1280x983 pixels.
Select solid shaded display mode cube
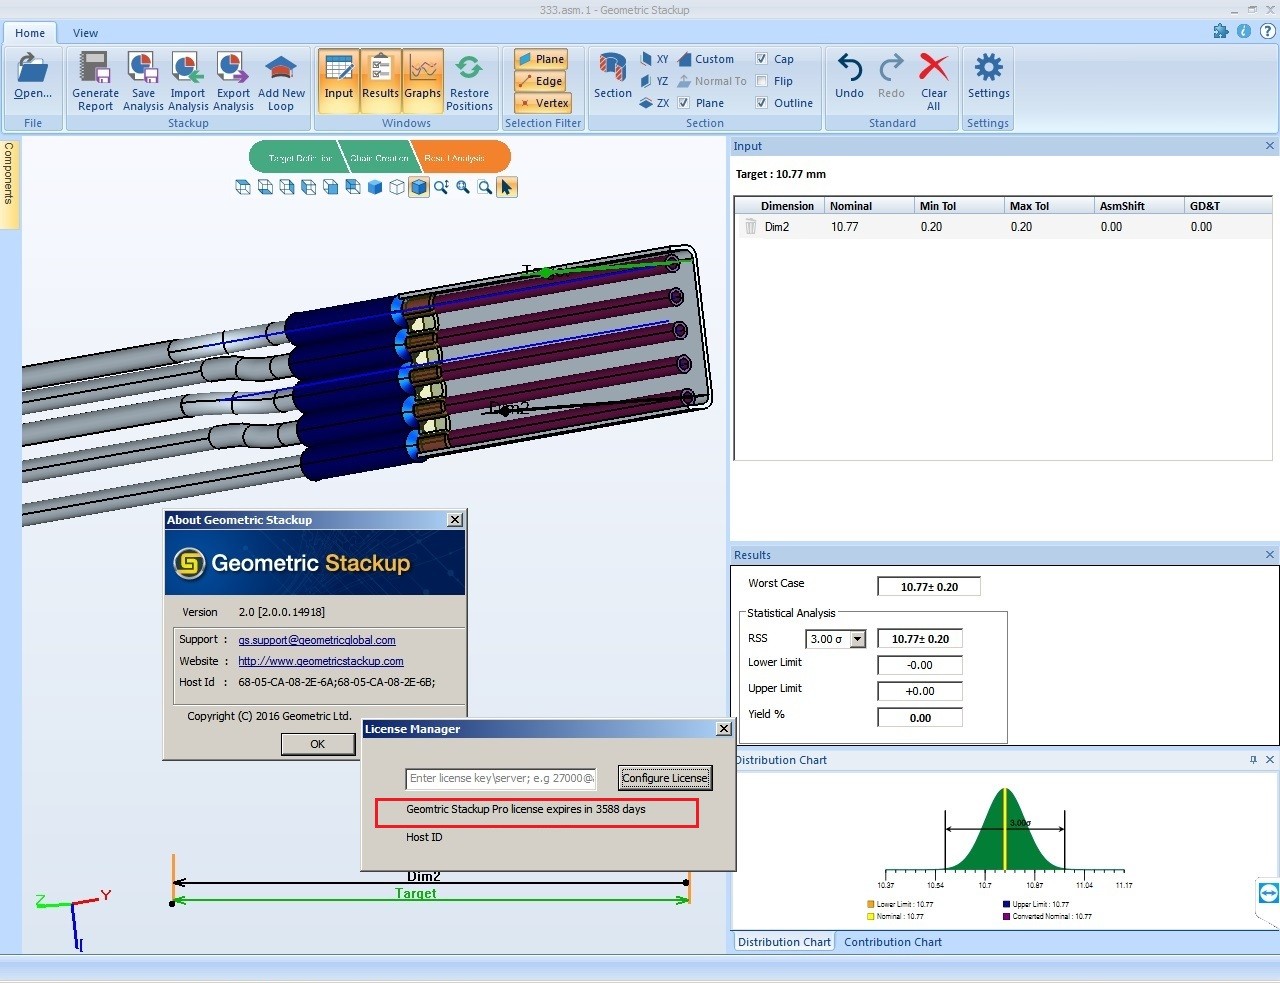[375, 187]
